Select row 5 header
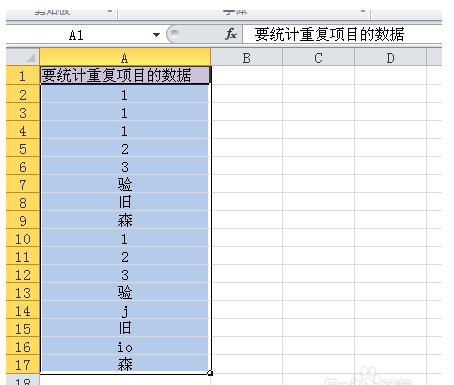Screen dimensions: 454x385 point(23,148)
